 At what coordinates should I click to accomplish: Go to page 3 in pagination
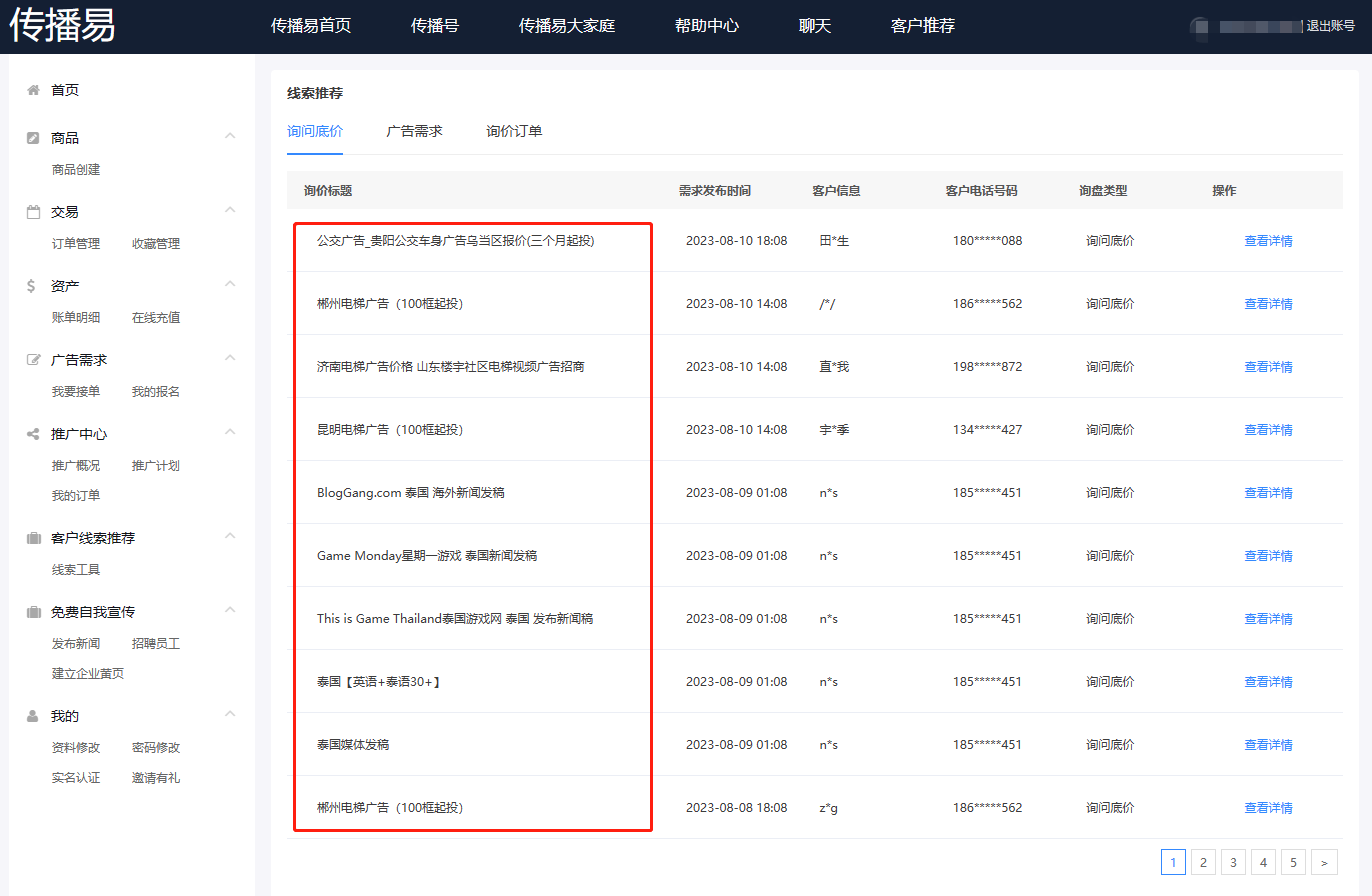(x=1233, y=861)
